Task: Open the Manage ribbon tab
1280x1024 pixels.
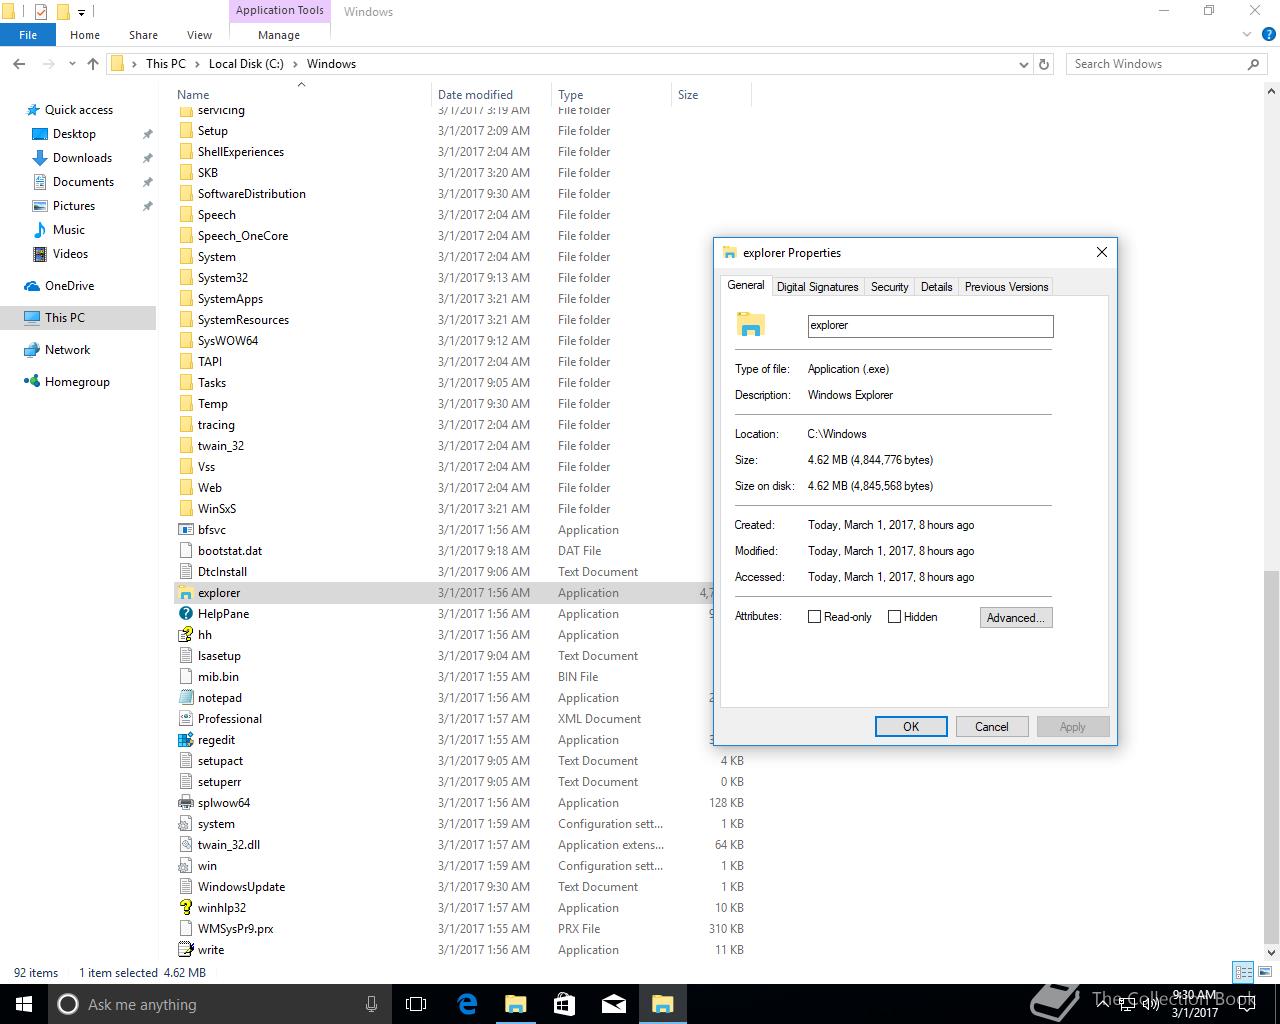Action: coord(279,35)
